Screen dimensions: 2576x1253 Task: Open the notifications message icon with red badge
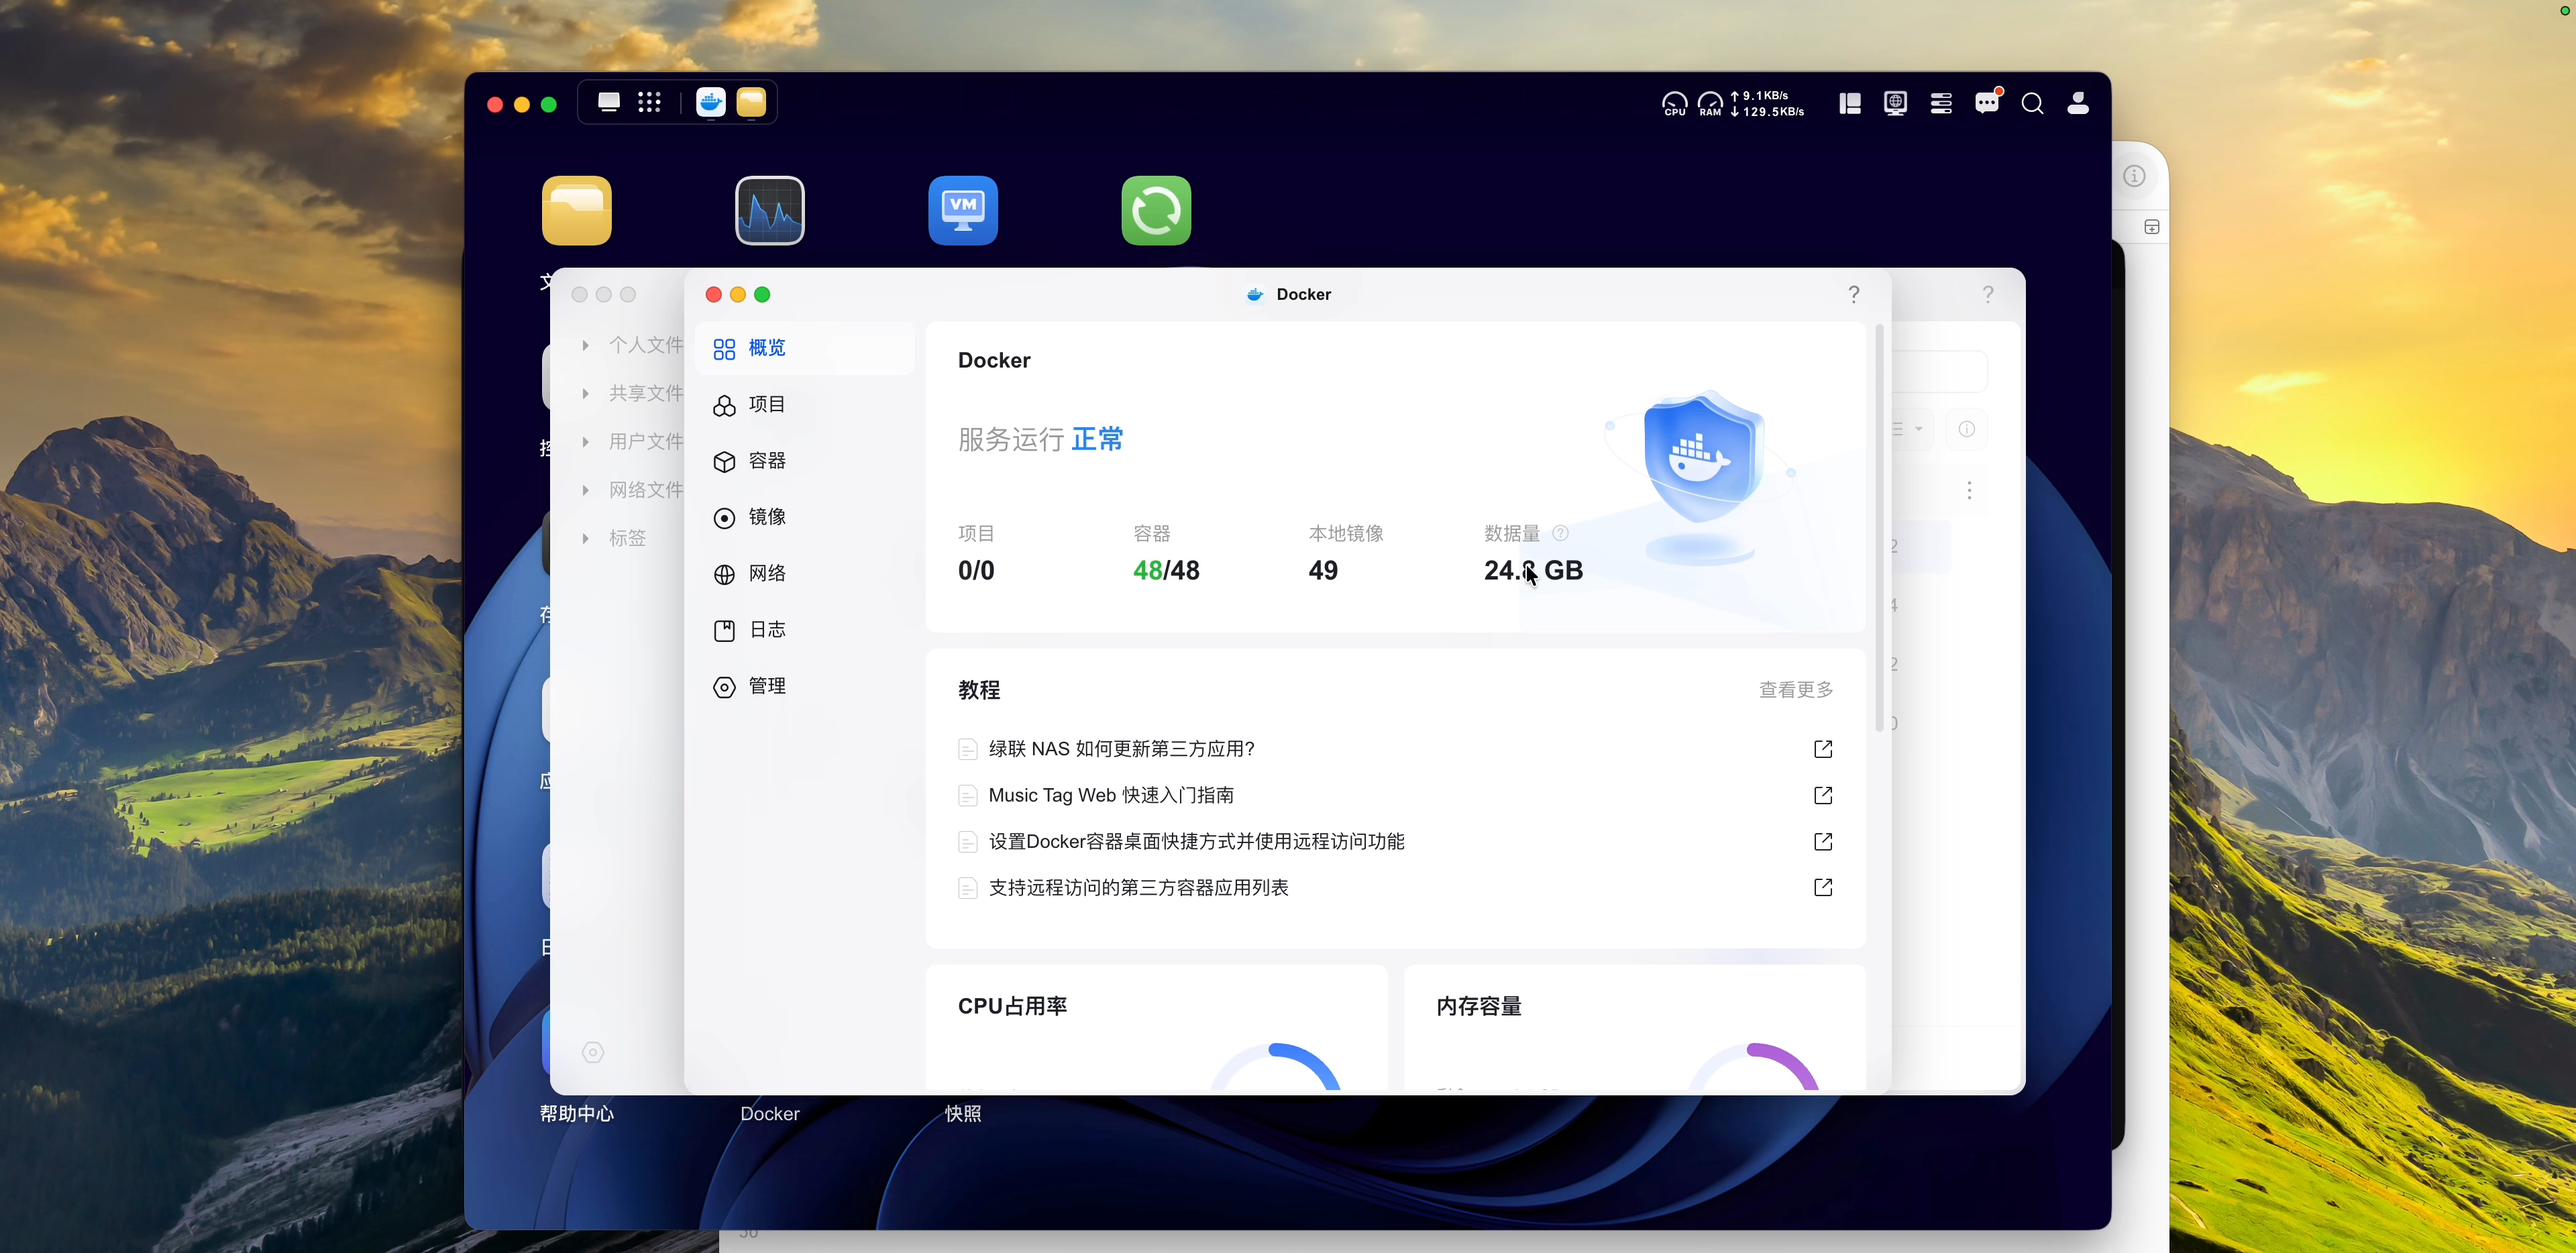point(1988,102)
